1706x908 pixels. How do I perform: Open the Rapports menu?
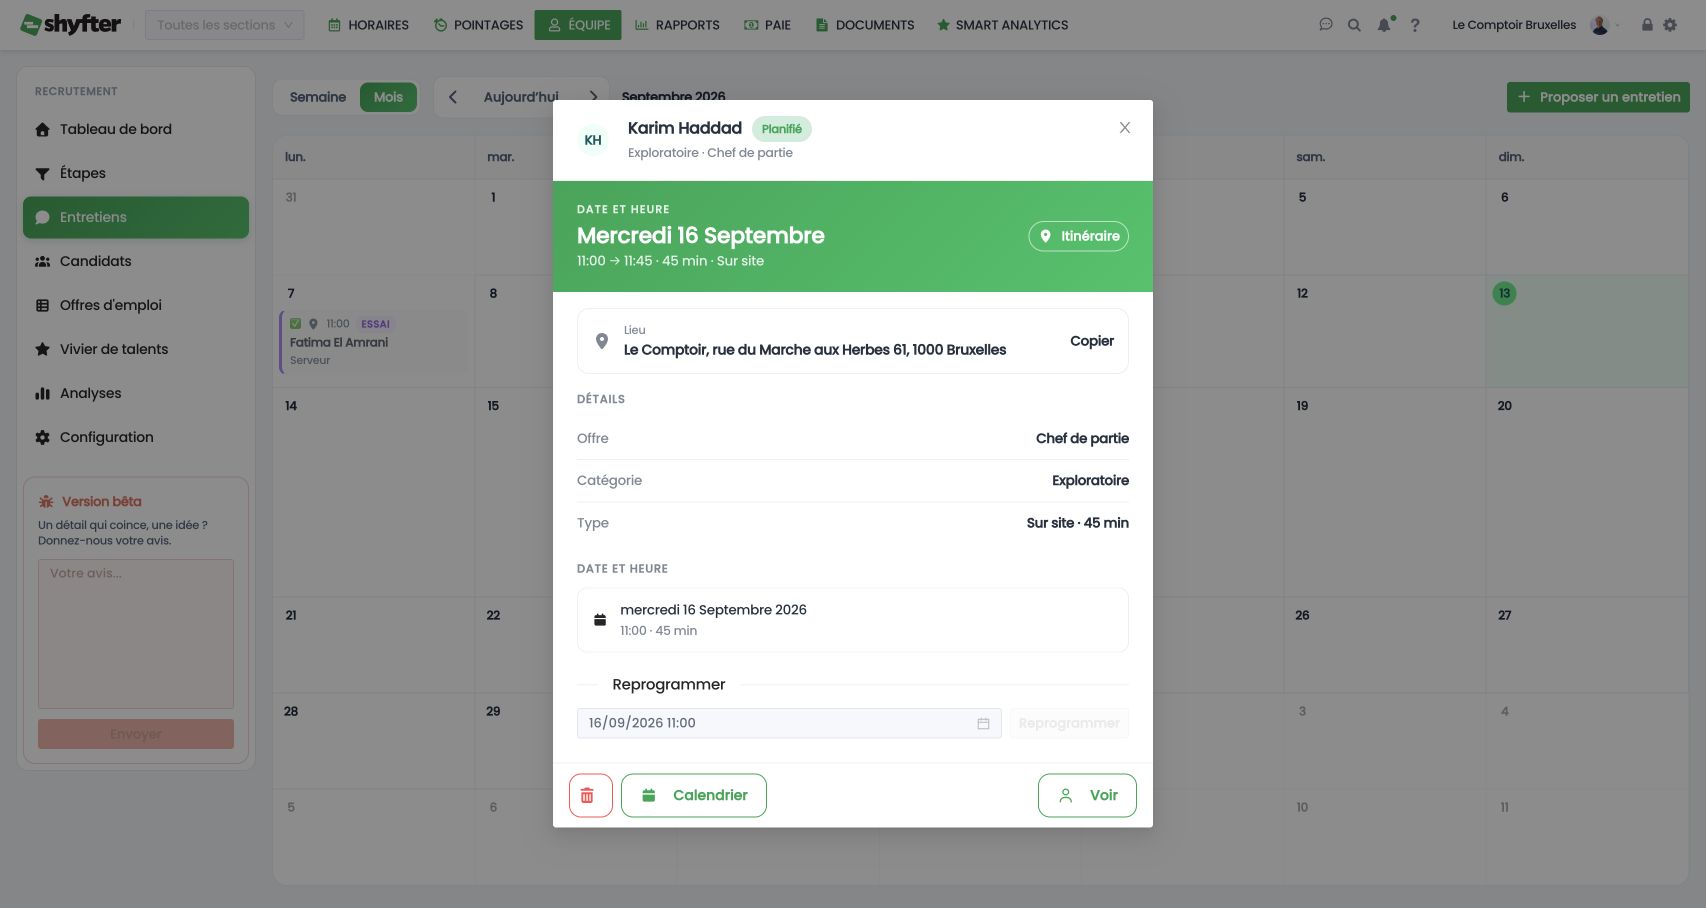coord(677,25)
